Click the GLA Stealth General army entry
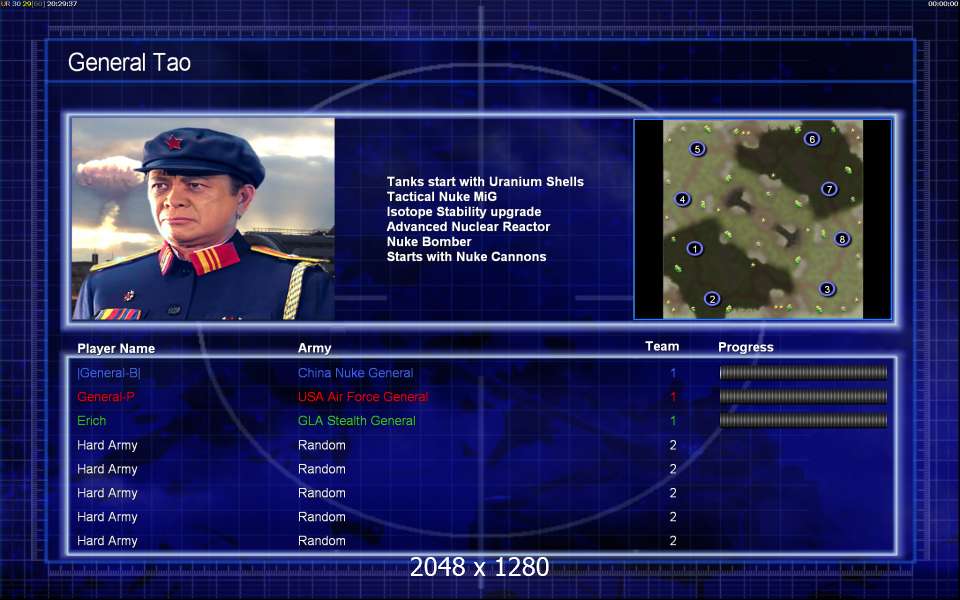 [356, 421]
